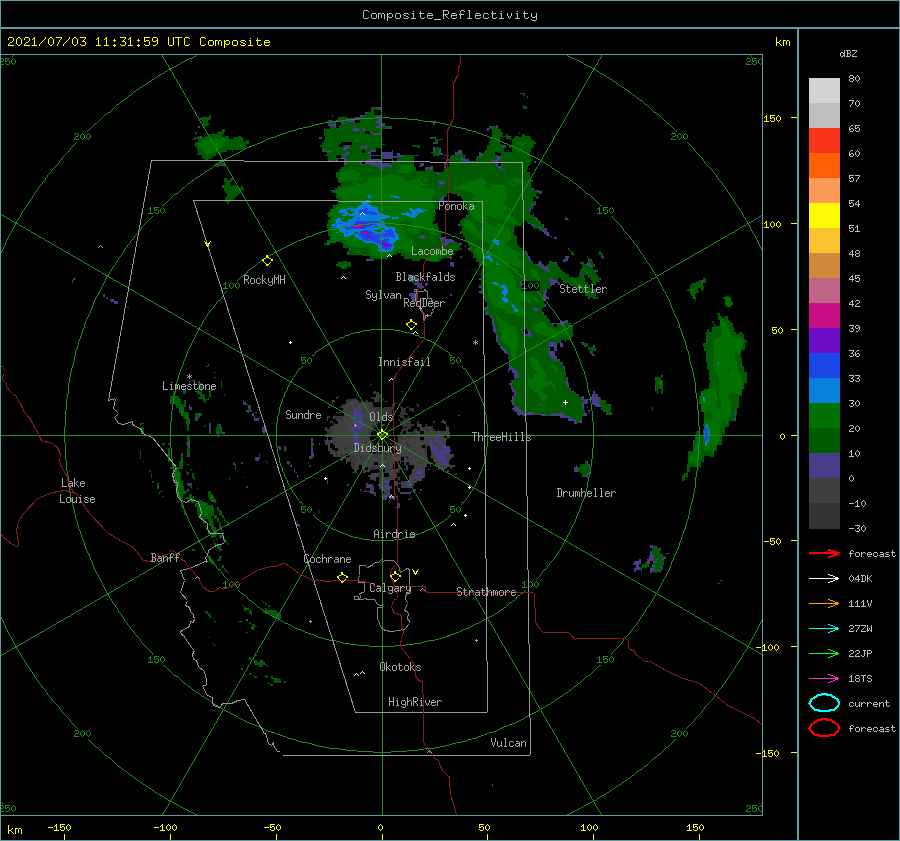Click the Sundre town label
This screenshot has height=841, width=900.
(303, 414)
